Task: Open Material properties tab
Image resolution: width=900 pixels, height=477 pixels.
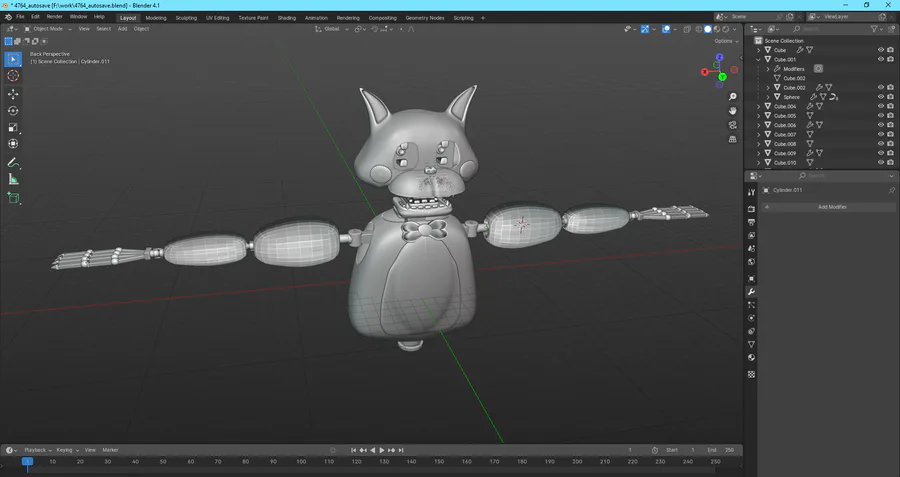Action: coord(751,358)
